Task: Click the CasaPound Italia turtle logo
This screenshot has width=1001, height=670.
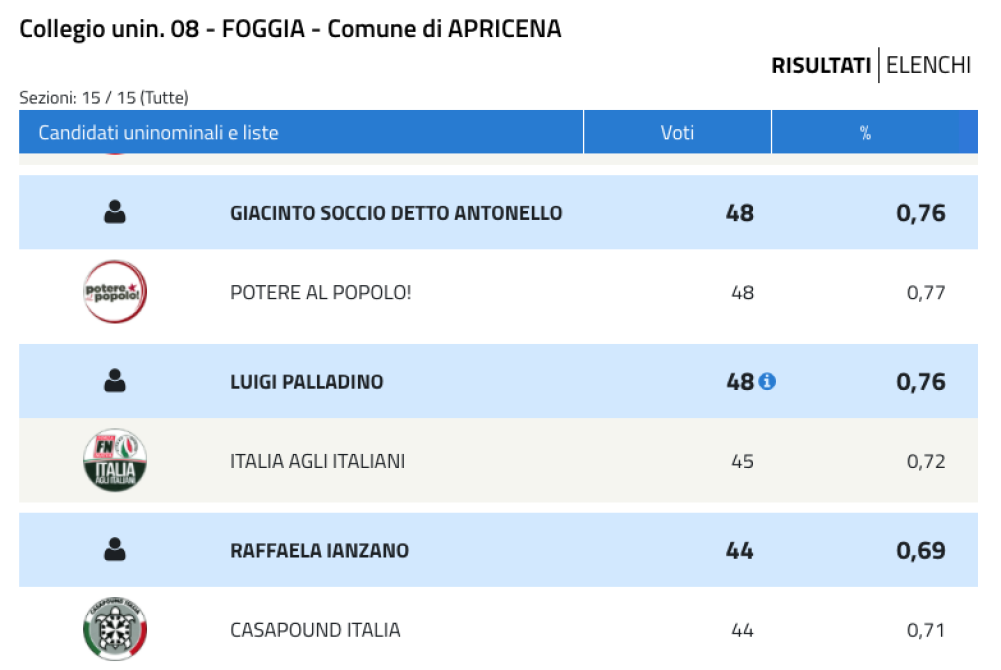Action: (x=115, y=629)
